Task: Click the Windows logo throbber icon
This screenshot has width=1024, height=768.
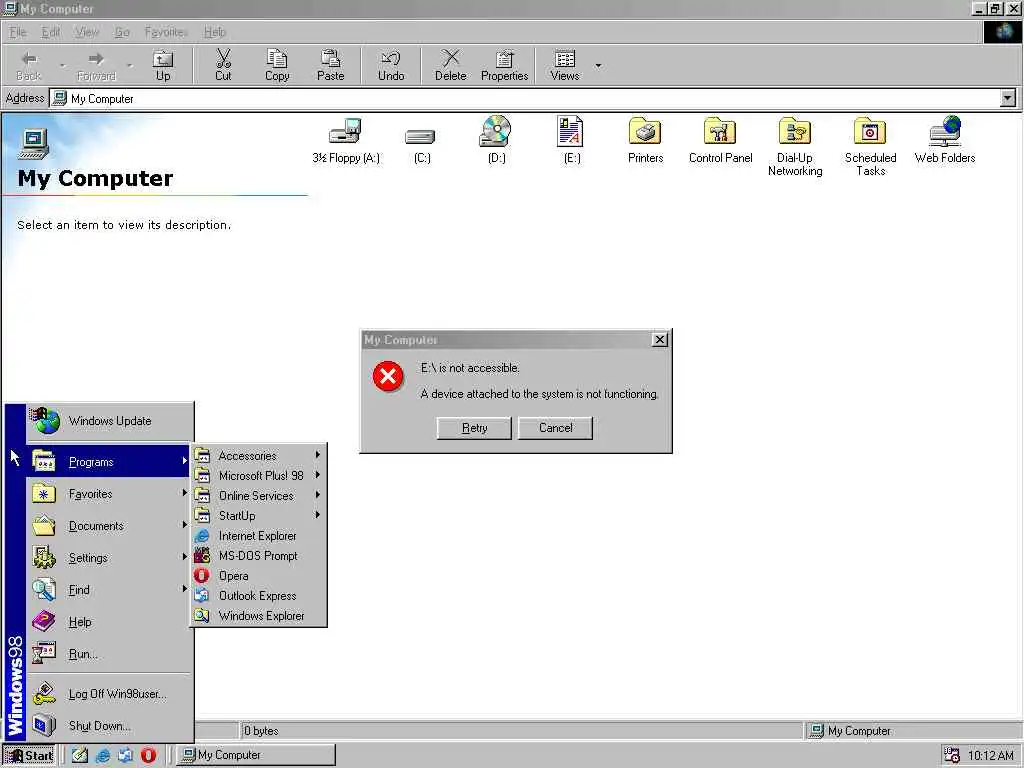Action: click(x=1003, y=32)
